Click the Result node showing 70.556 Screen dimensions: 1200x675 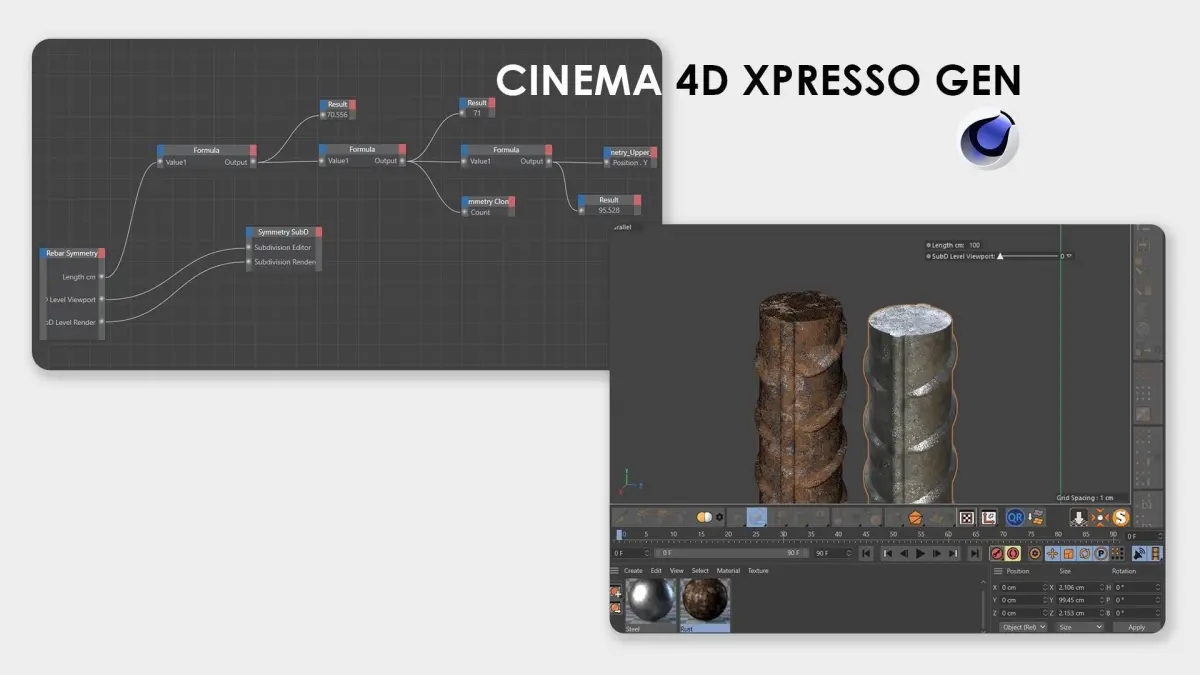[x=337, y=109]
